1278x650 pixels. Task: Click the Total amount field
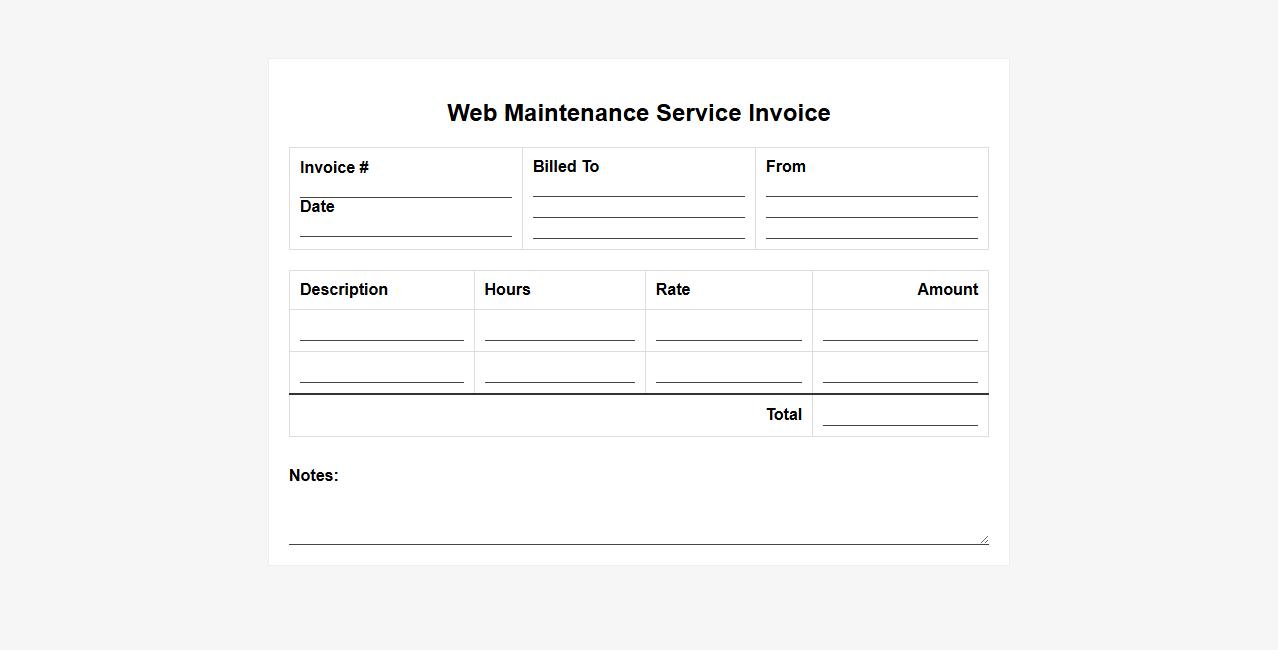coord(900,416)
